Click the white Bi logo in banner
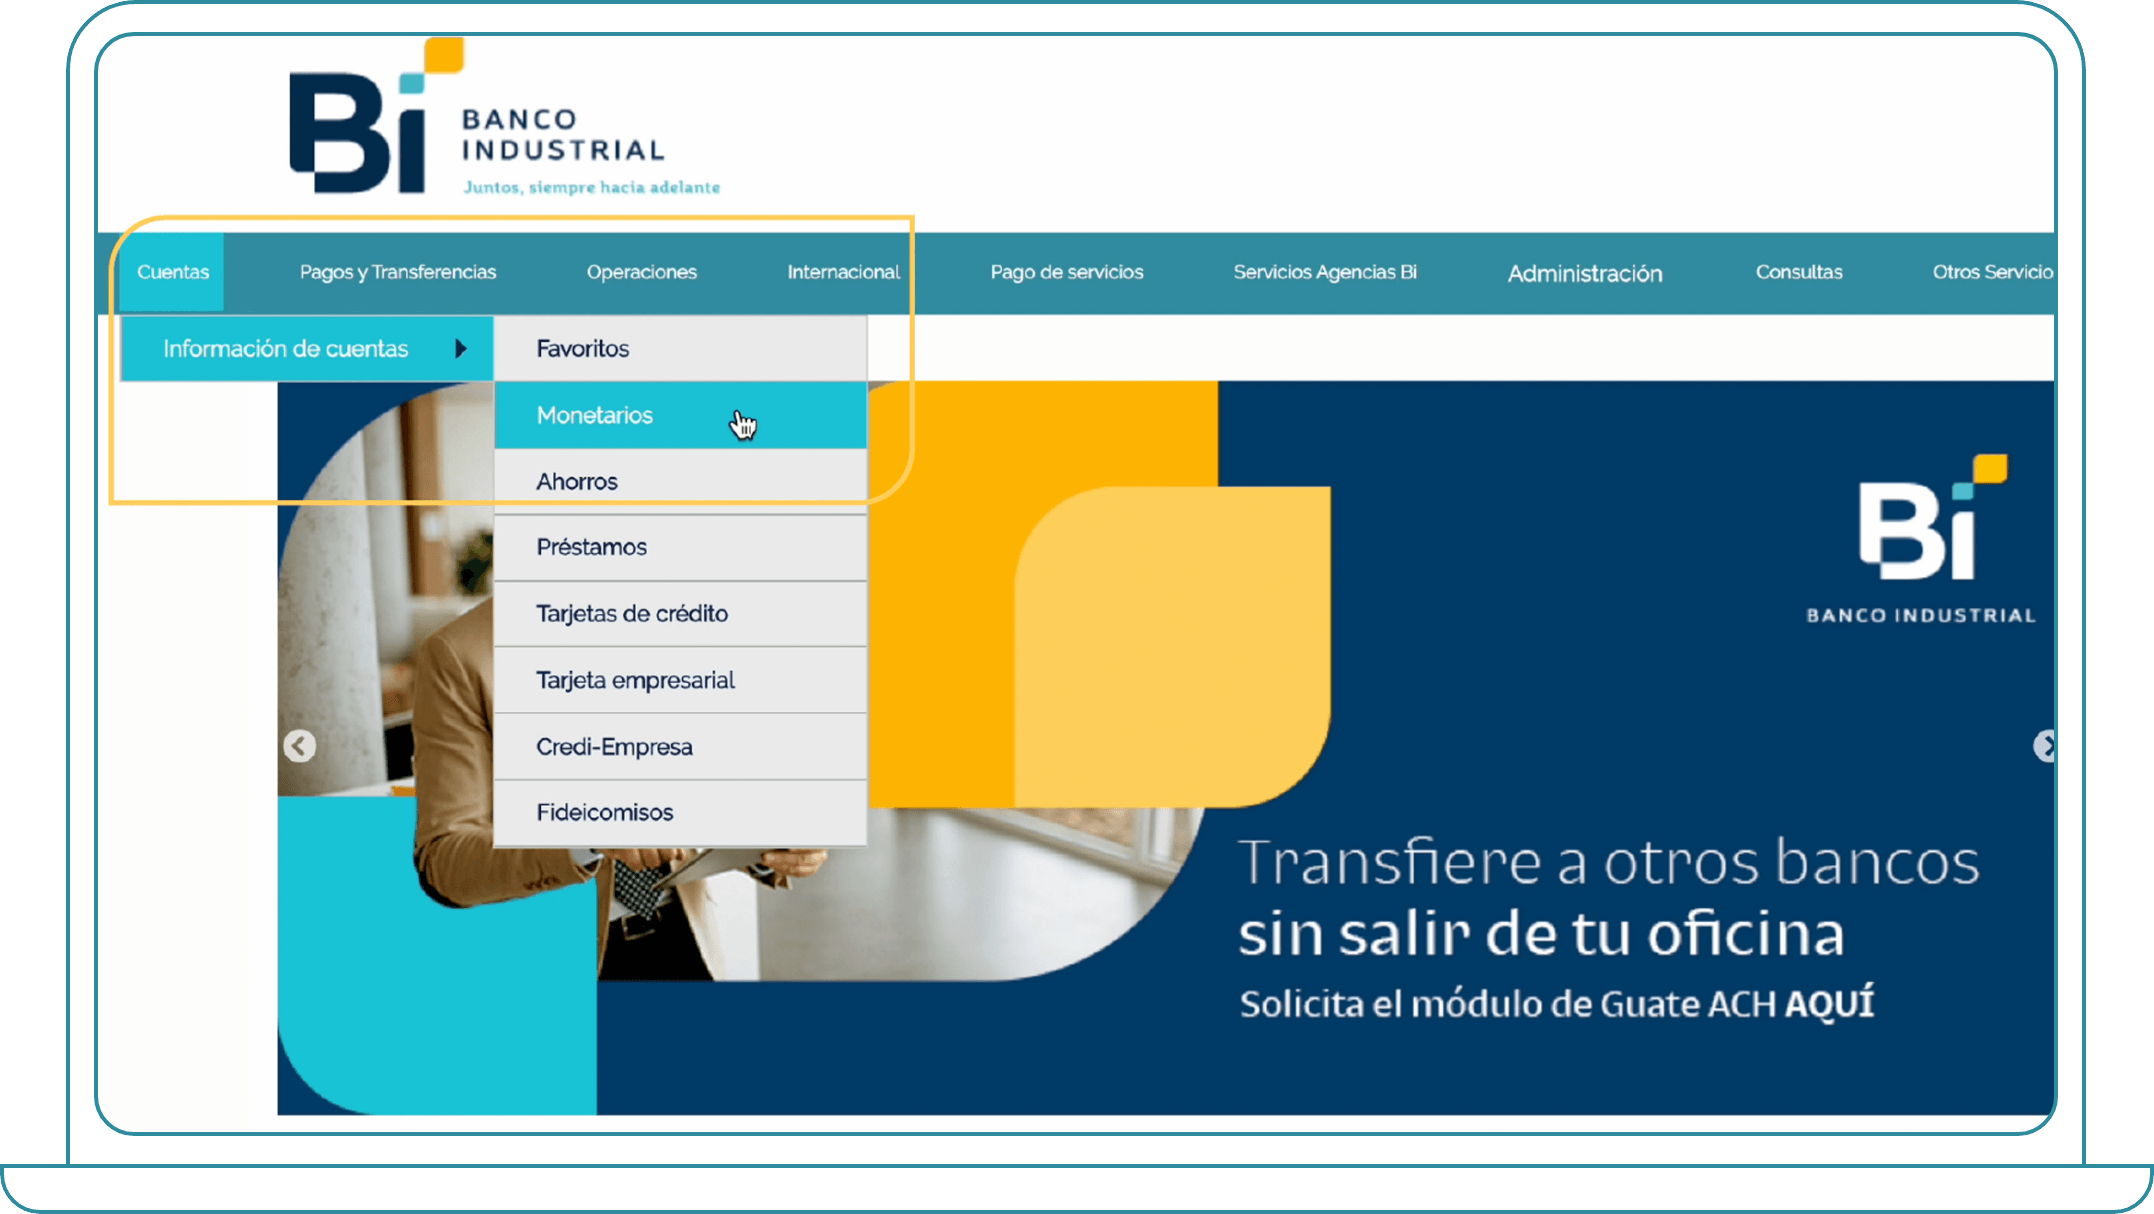The height and width of the screenshot is (1214, 2154). pyautogui.click(x=1921, y=540)
